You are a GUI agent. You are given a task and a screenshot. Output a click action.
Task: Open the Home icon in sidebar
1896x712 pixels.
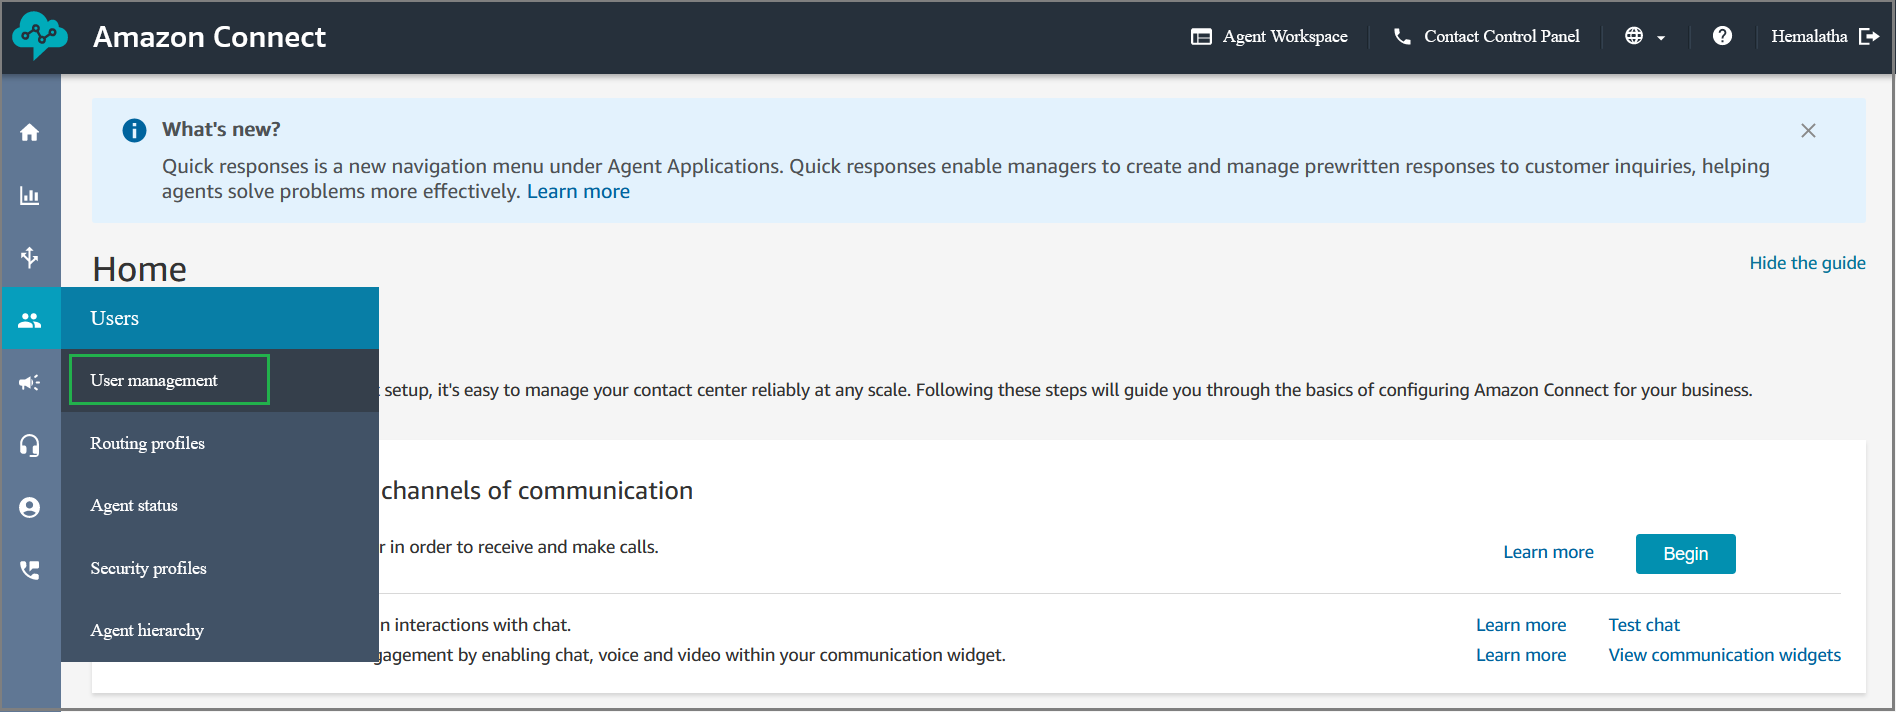pos(30,133)
